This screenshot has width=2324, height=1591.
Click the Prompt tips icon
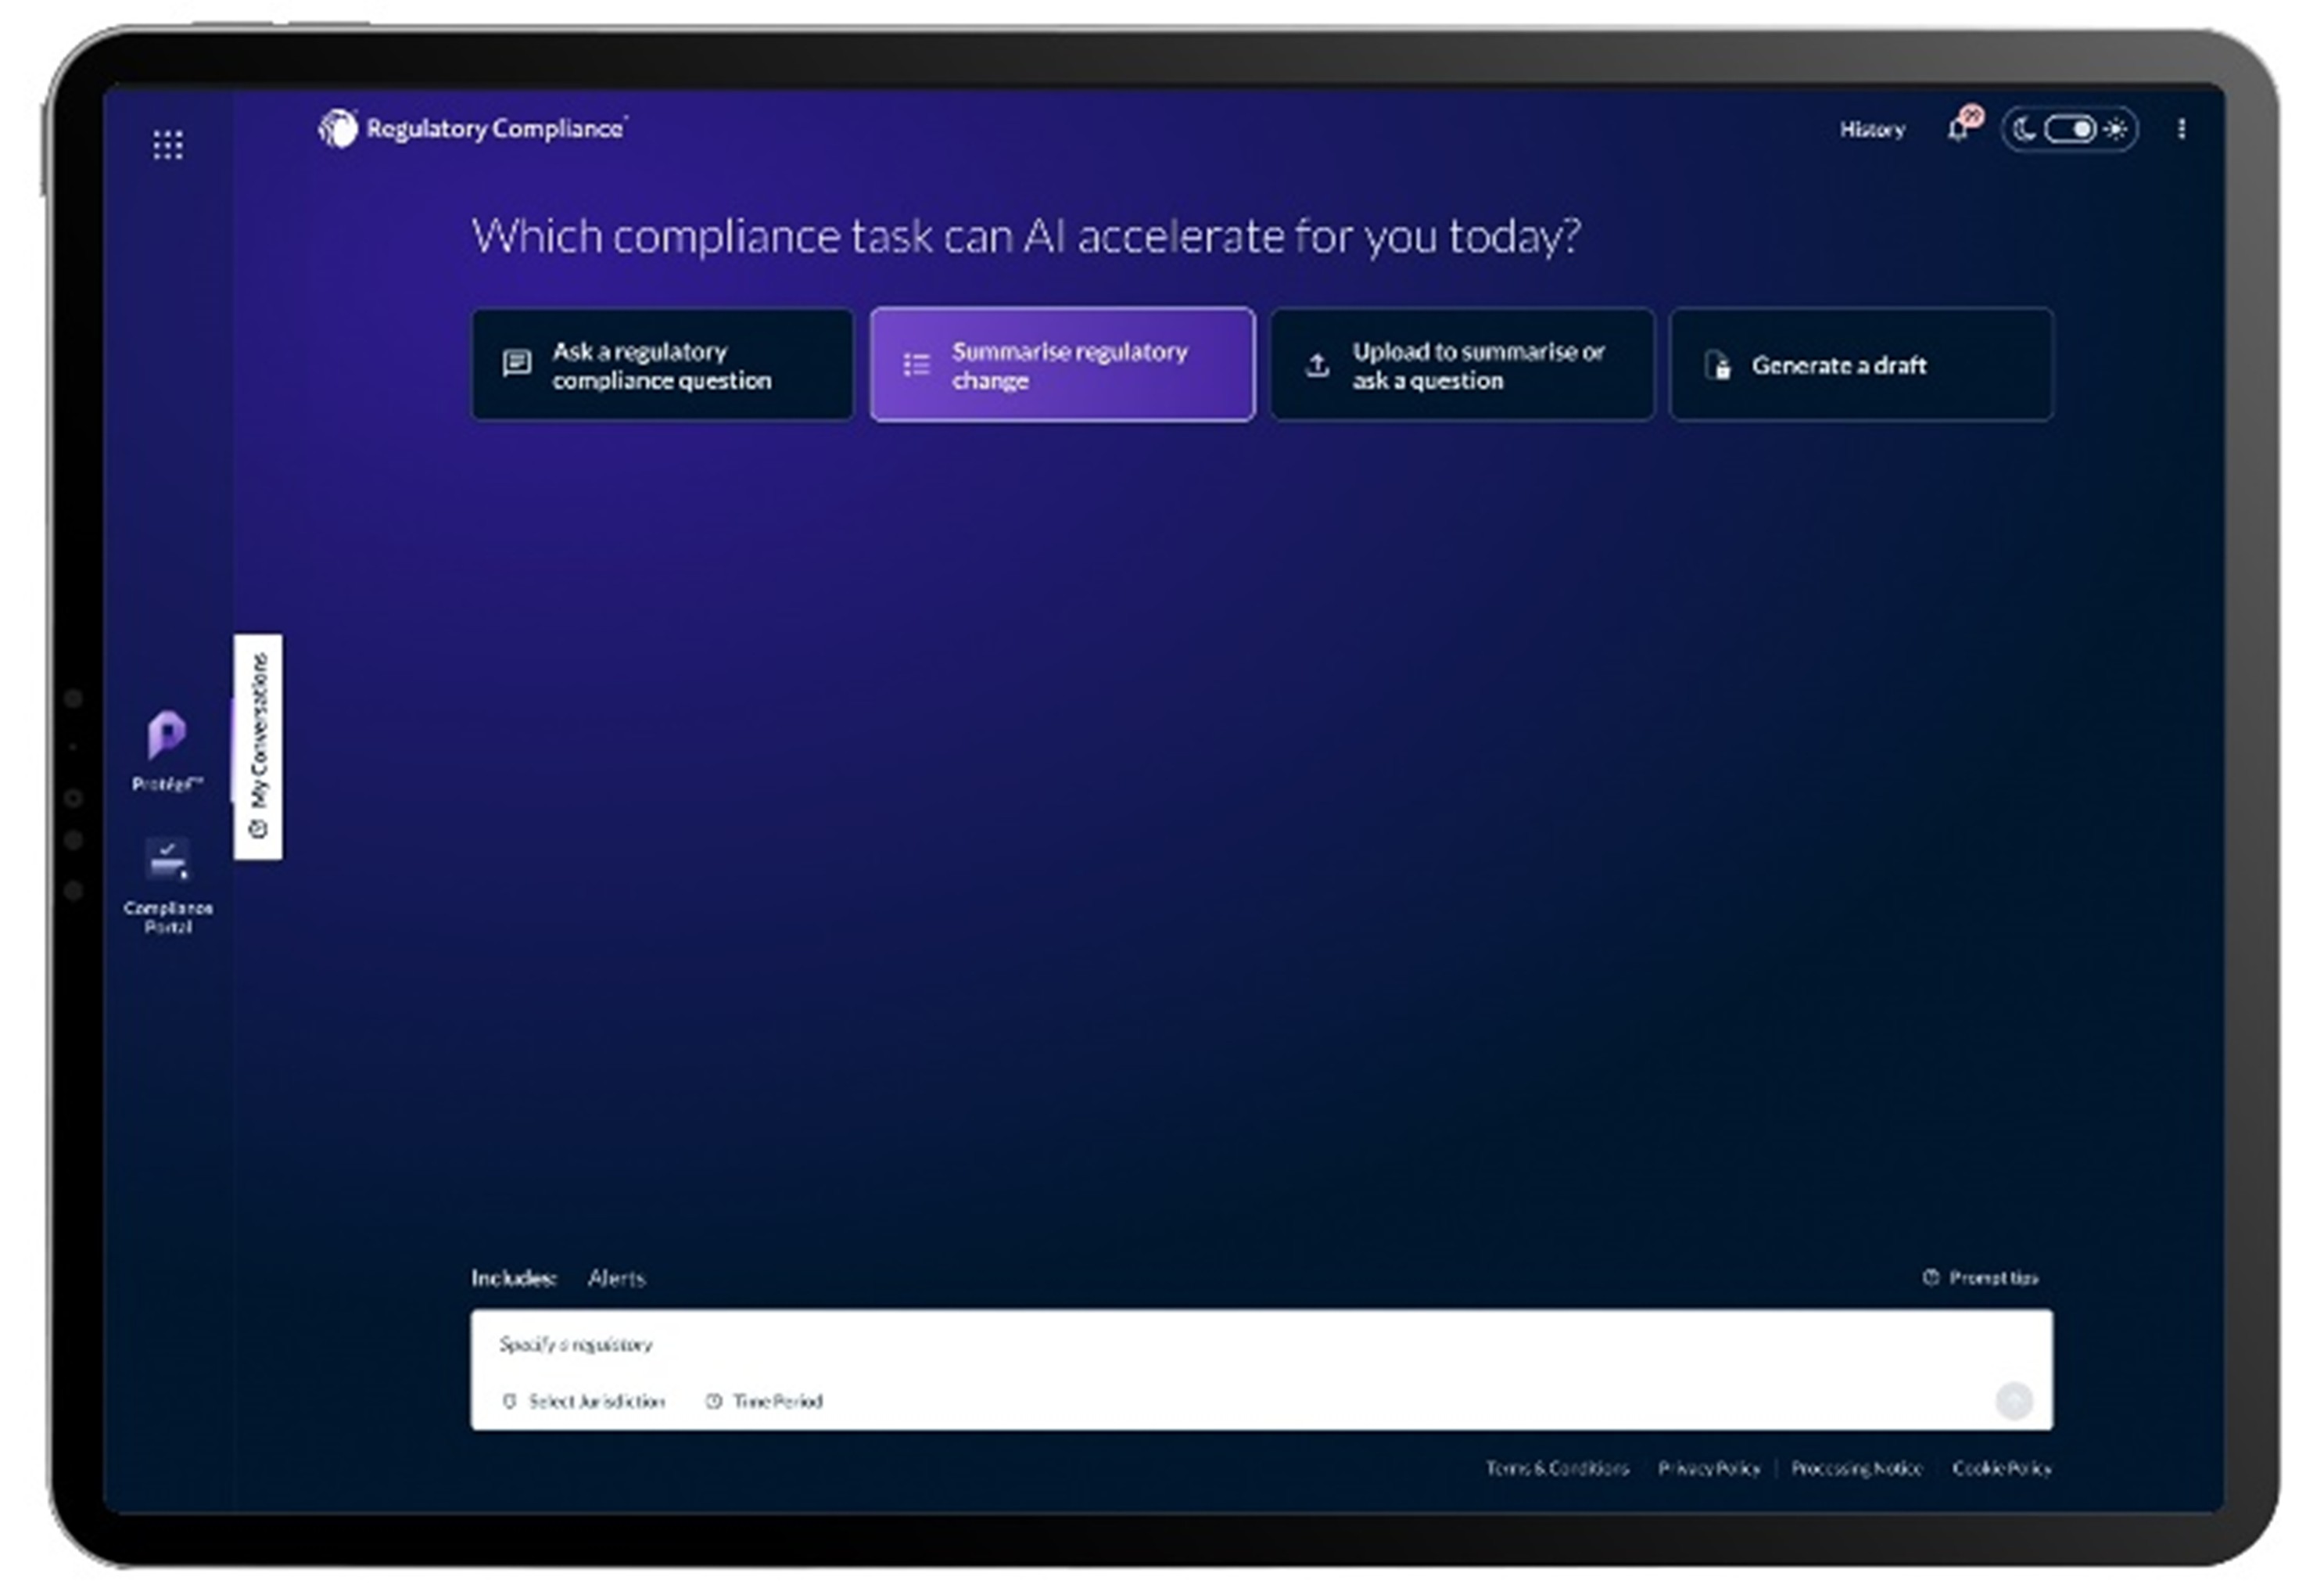1930,1277
